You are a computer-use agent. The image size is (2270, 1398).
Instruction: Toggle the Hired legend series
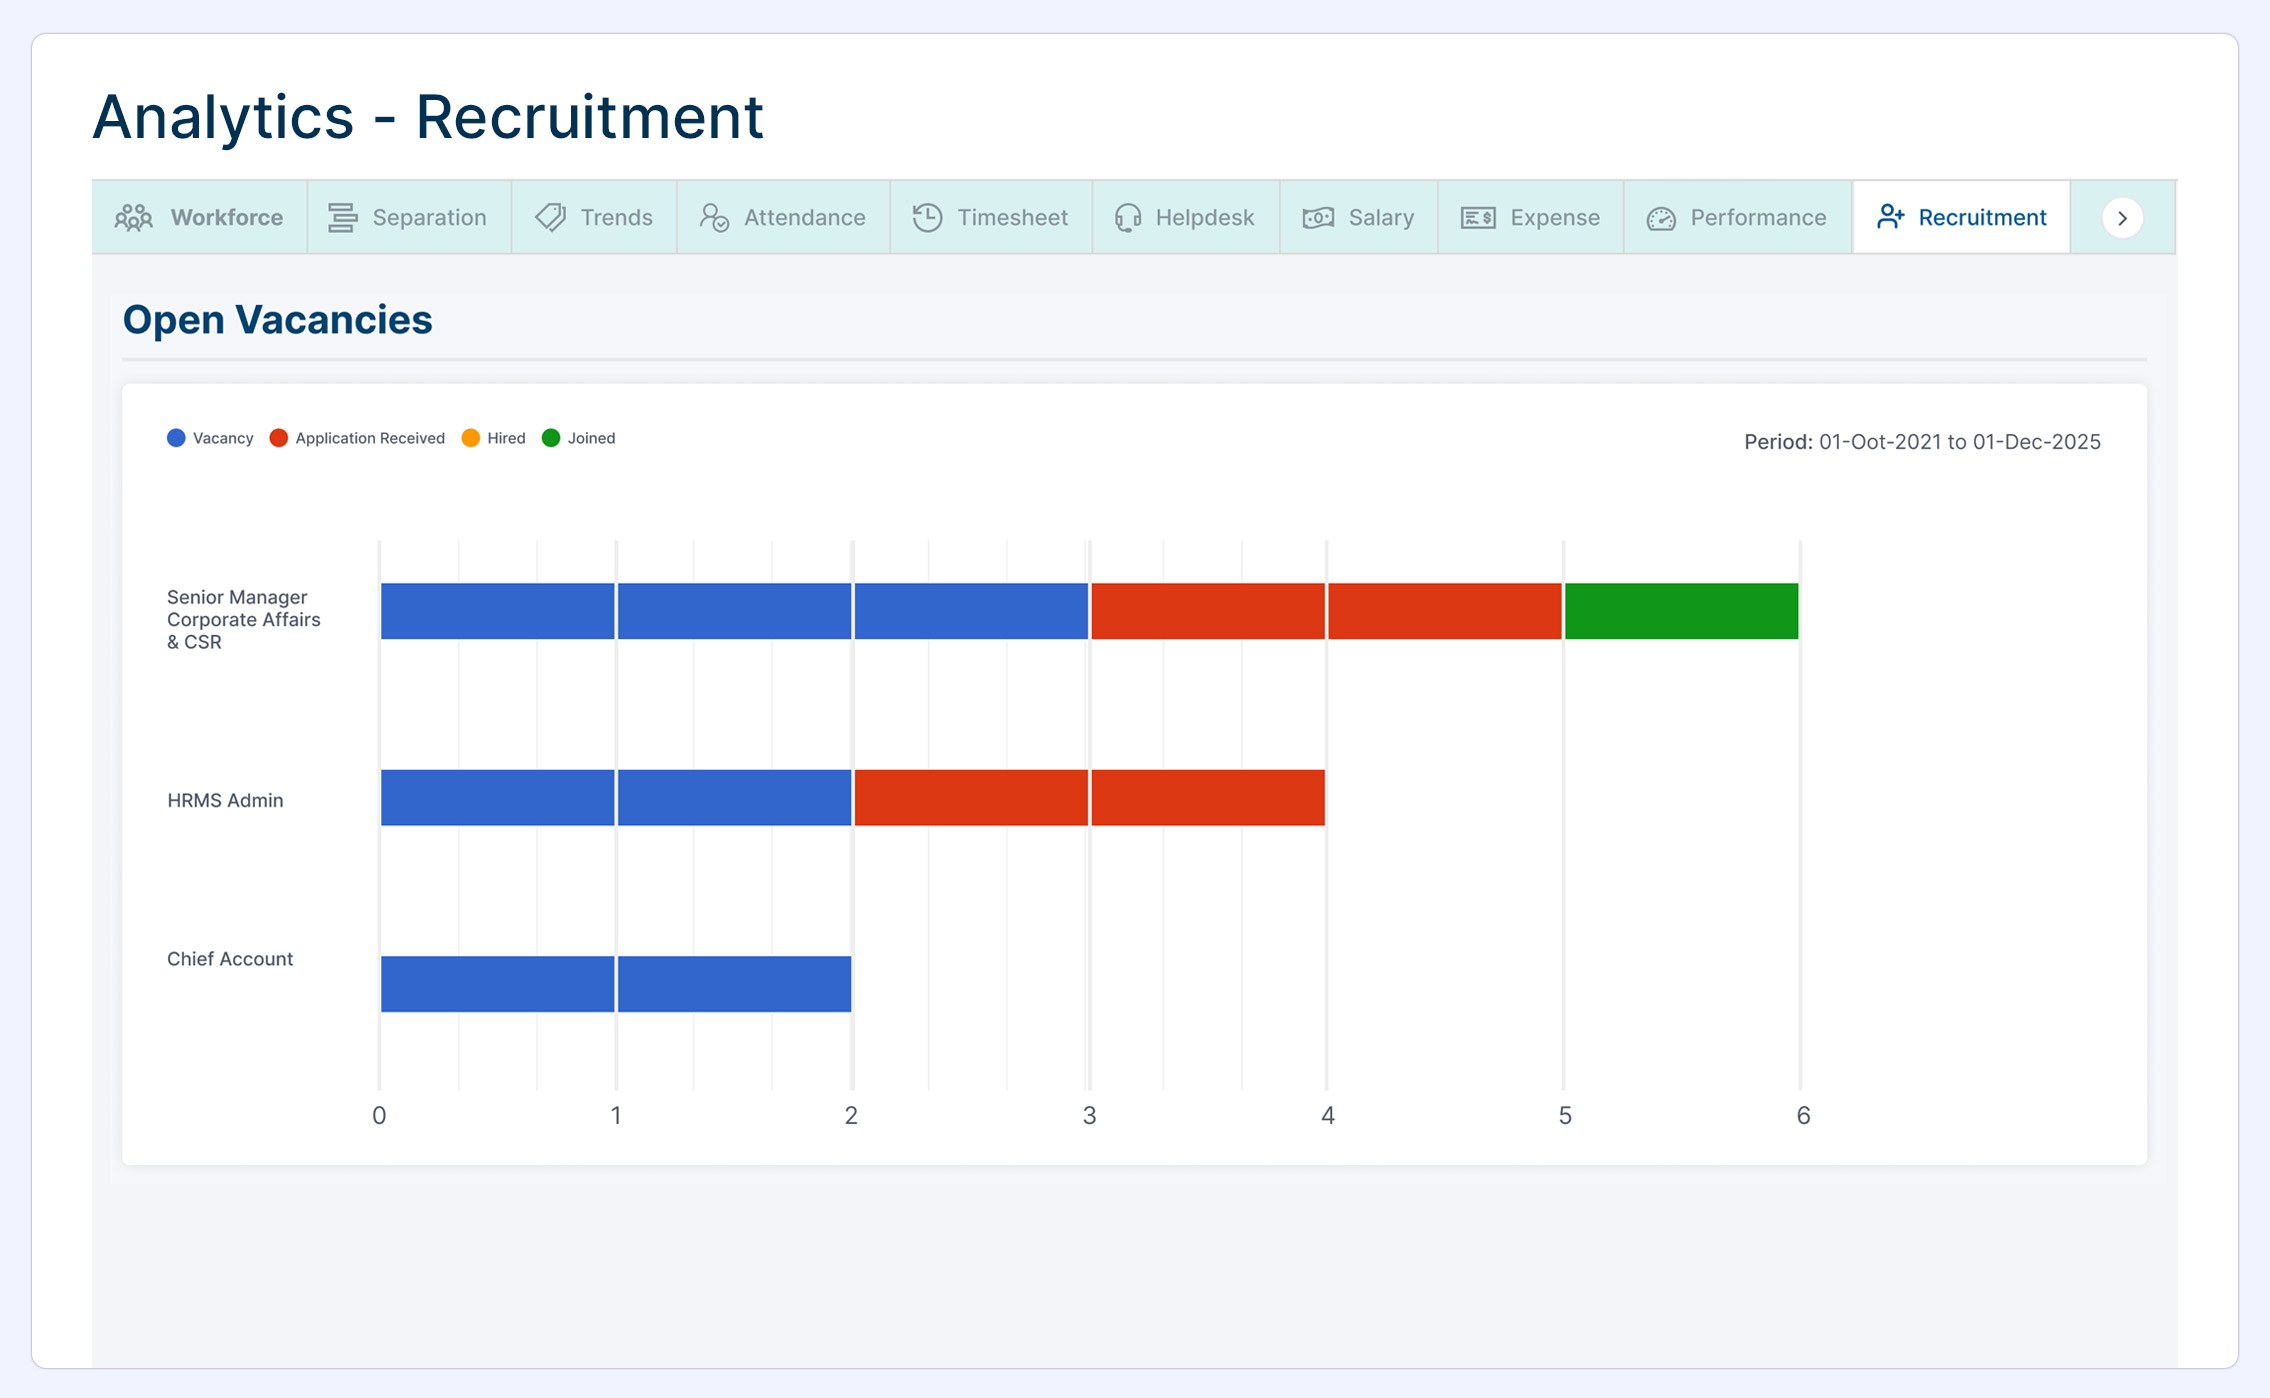tap(493, 438)
